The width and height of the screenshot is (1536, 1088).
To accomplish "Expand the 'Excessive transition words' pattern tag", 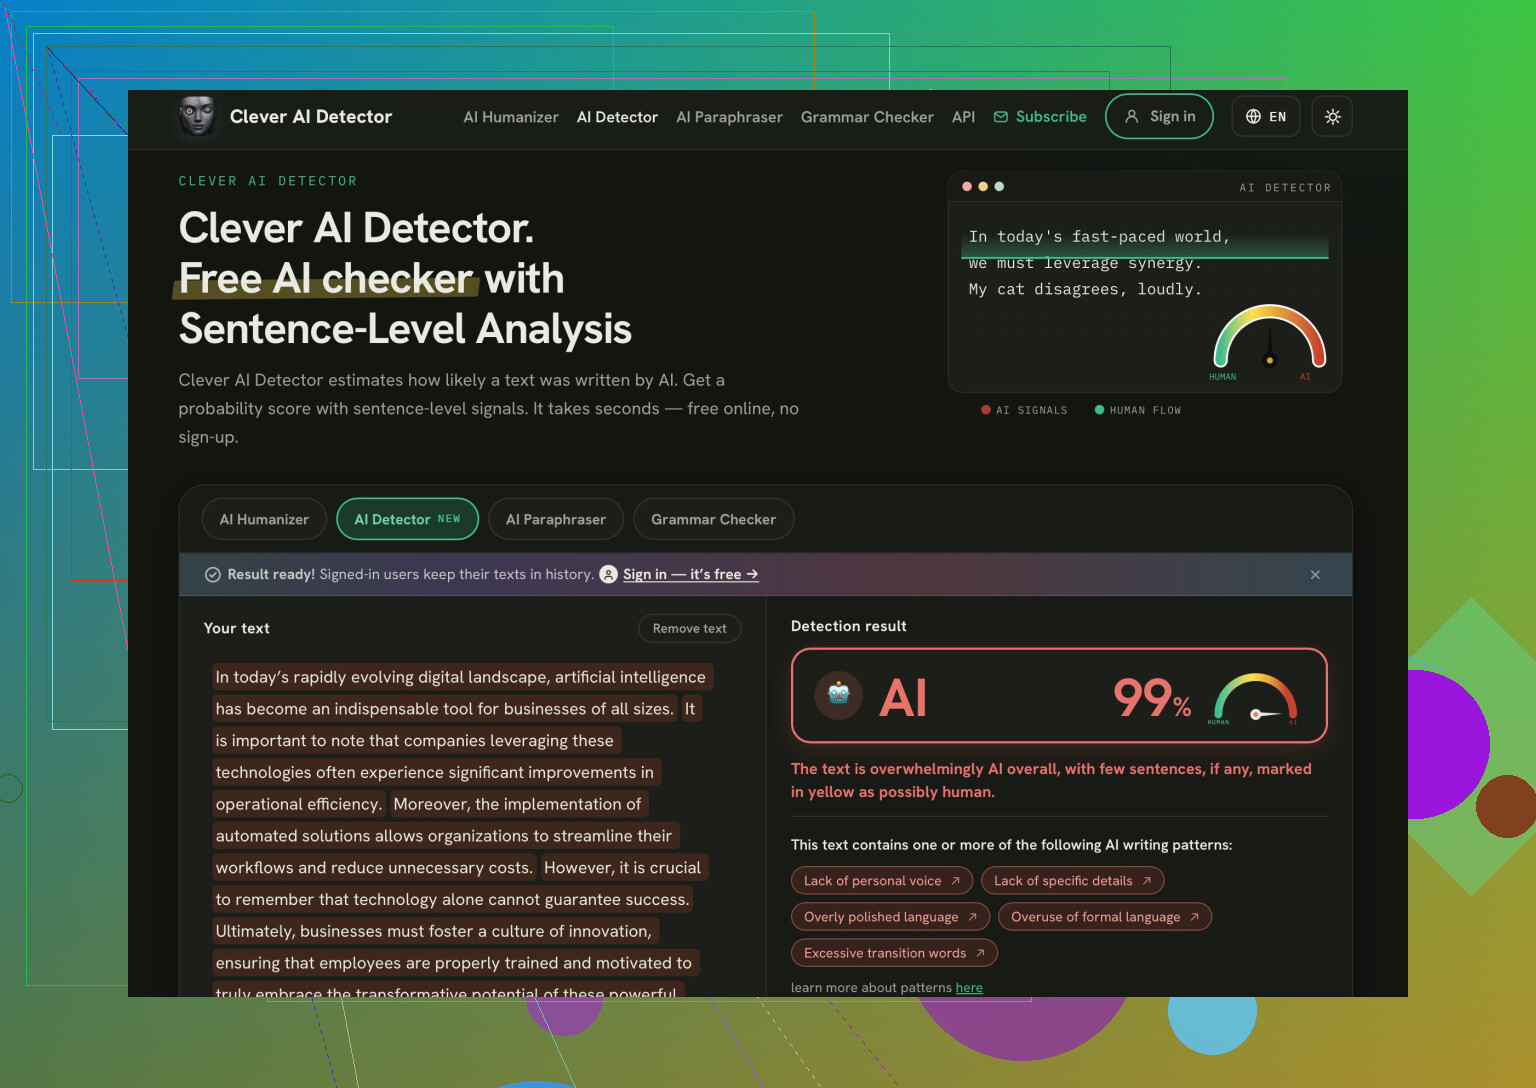I will pyautogui.click(x=894, y=953).
